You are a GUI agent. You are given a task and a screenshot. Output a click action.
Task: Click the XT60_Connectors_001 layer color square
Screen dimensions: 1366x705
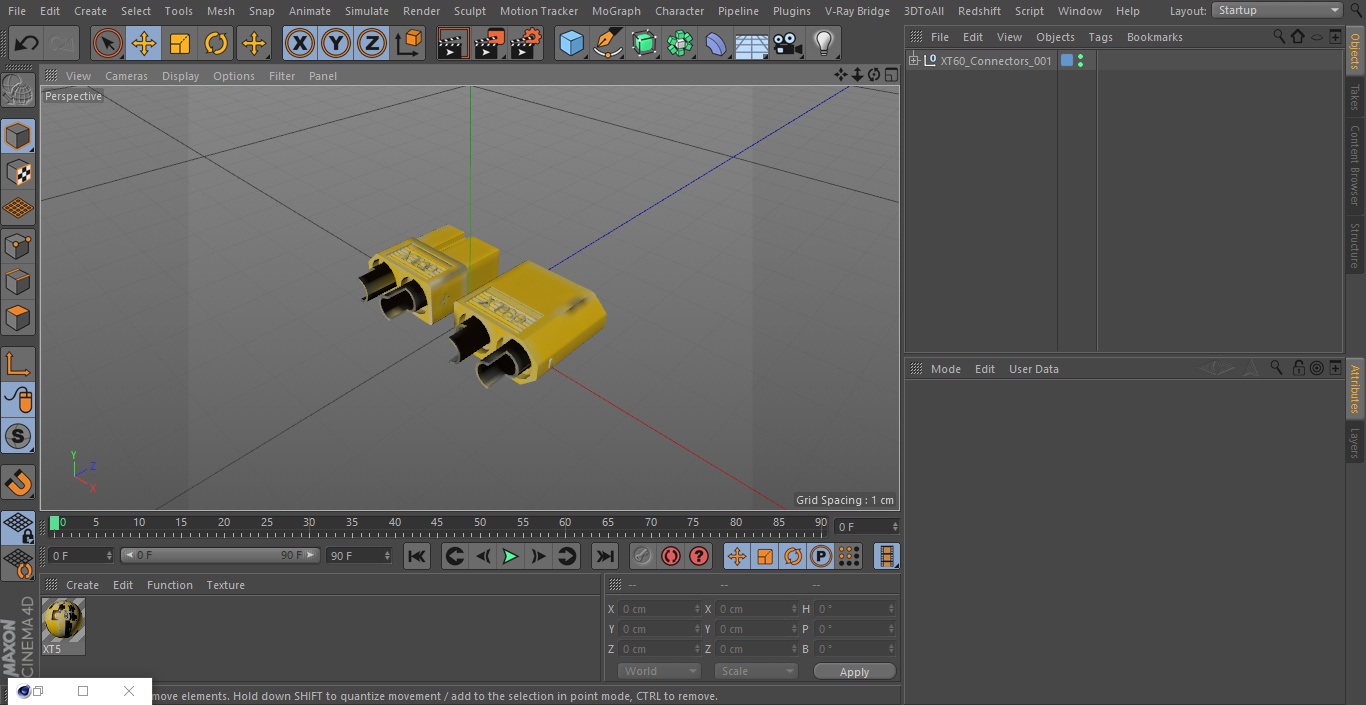tap(1067, 61)
